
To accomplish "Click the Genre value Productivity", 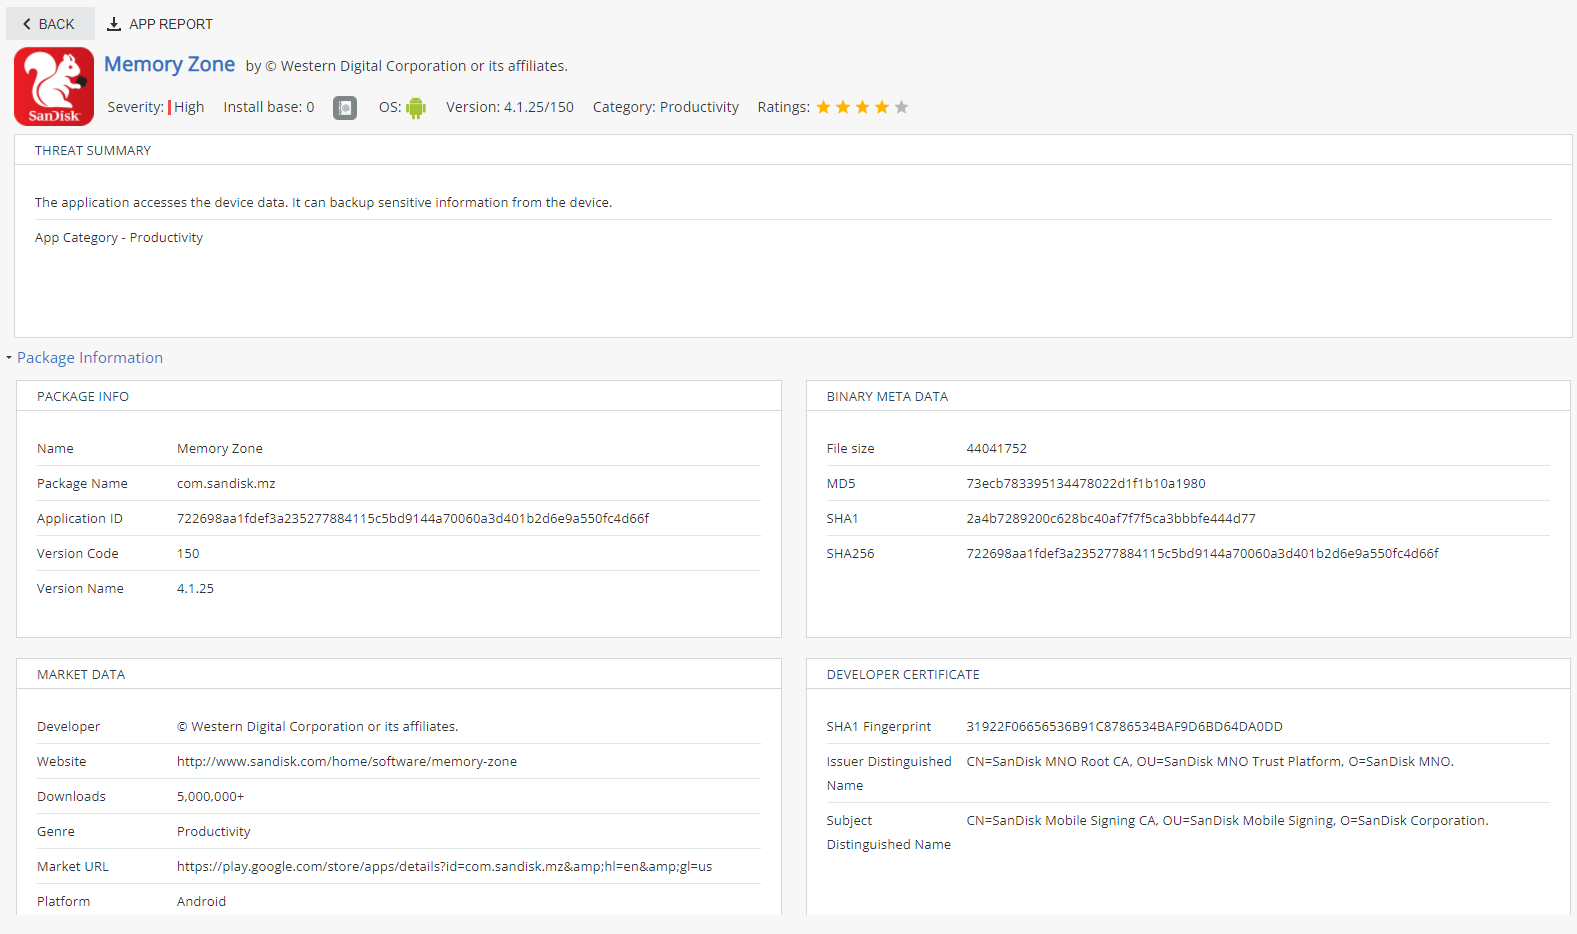I will pos(214,832).
